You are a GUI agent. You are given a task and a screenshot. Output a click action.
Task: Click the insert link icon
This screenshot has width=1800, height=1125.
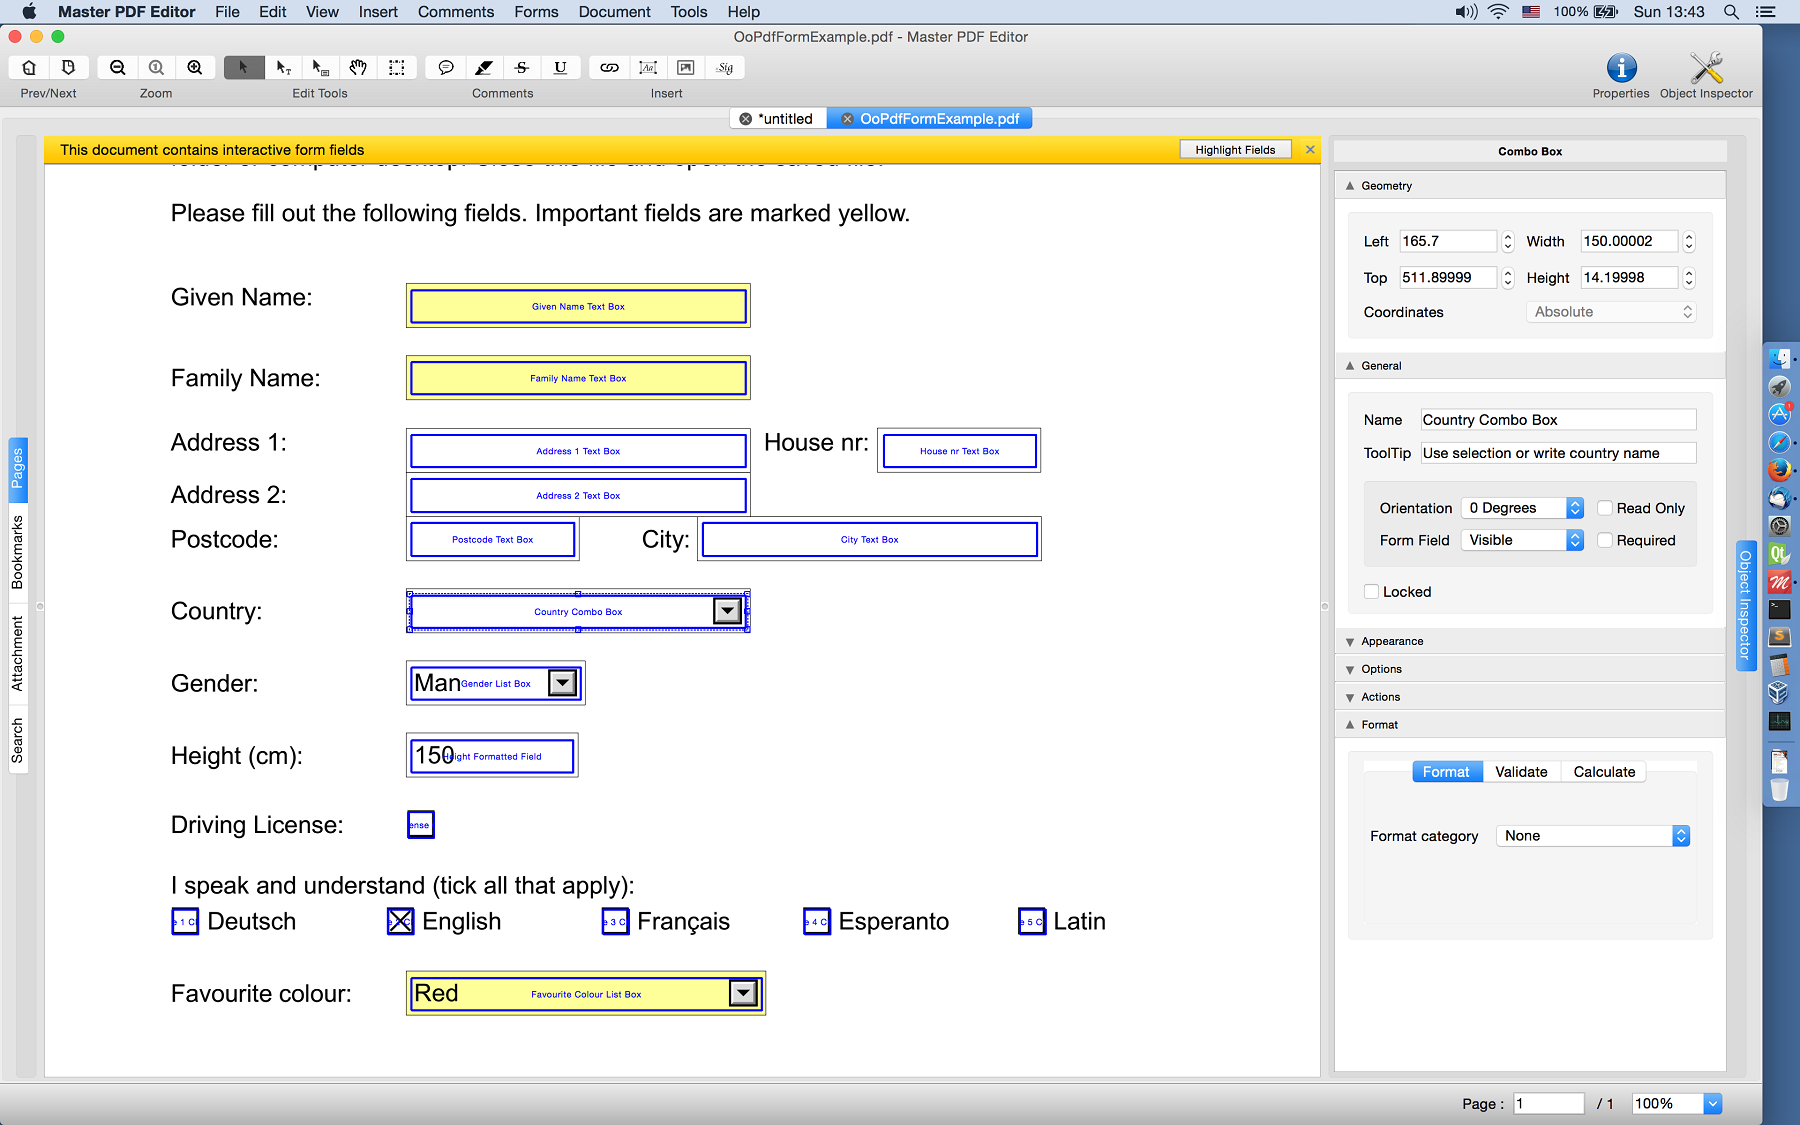click(609, 68)
